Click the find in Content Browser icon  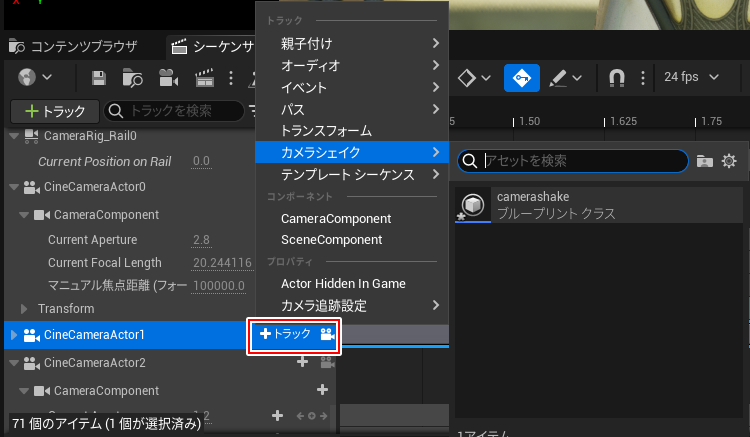tap(132, 78)
